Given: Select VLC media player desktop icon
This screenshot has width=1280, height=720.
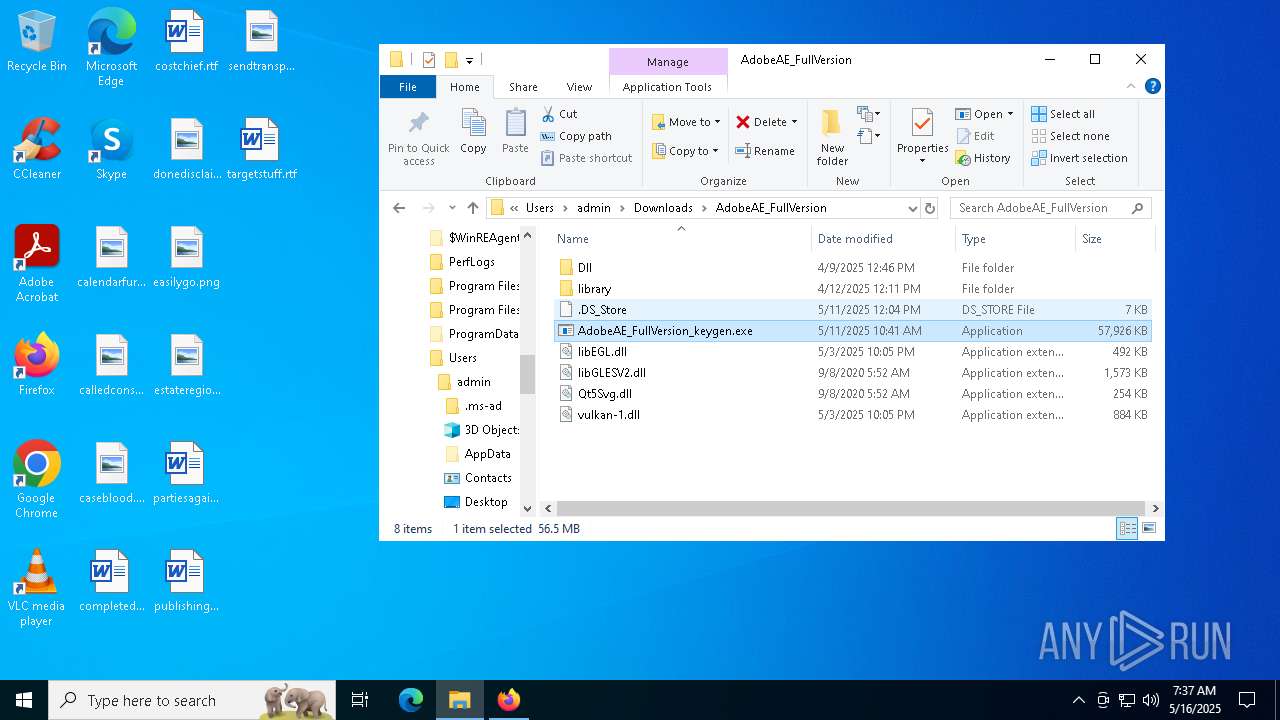Looking at the screenshot, I should tap(37, 588).
